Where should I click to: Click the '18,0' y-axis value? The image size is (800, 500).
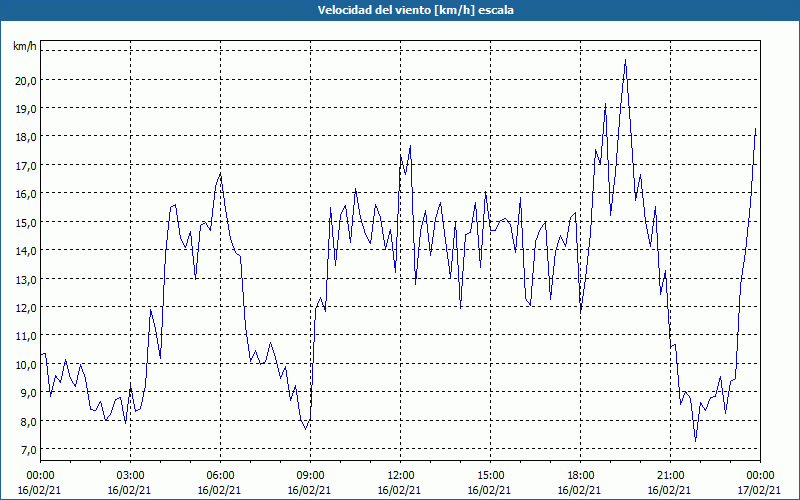(27, 137)
